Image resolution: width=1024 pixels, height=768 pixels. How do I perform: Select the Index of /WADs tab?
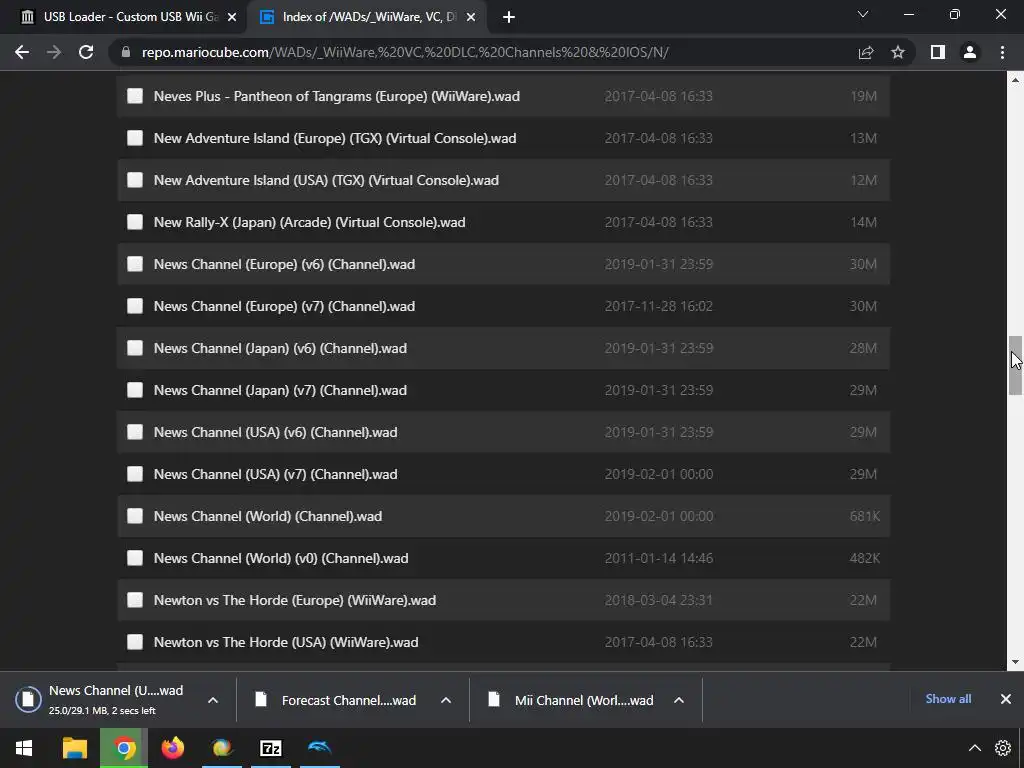[367, 17]
